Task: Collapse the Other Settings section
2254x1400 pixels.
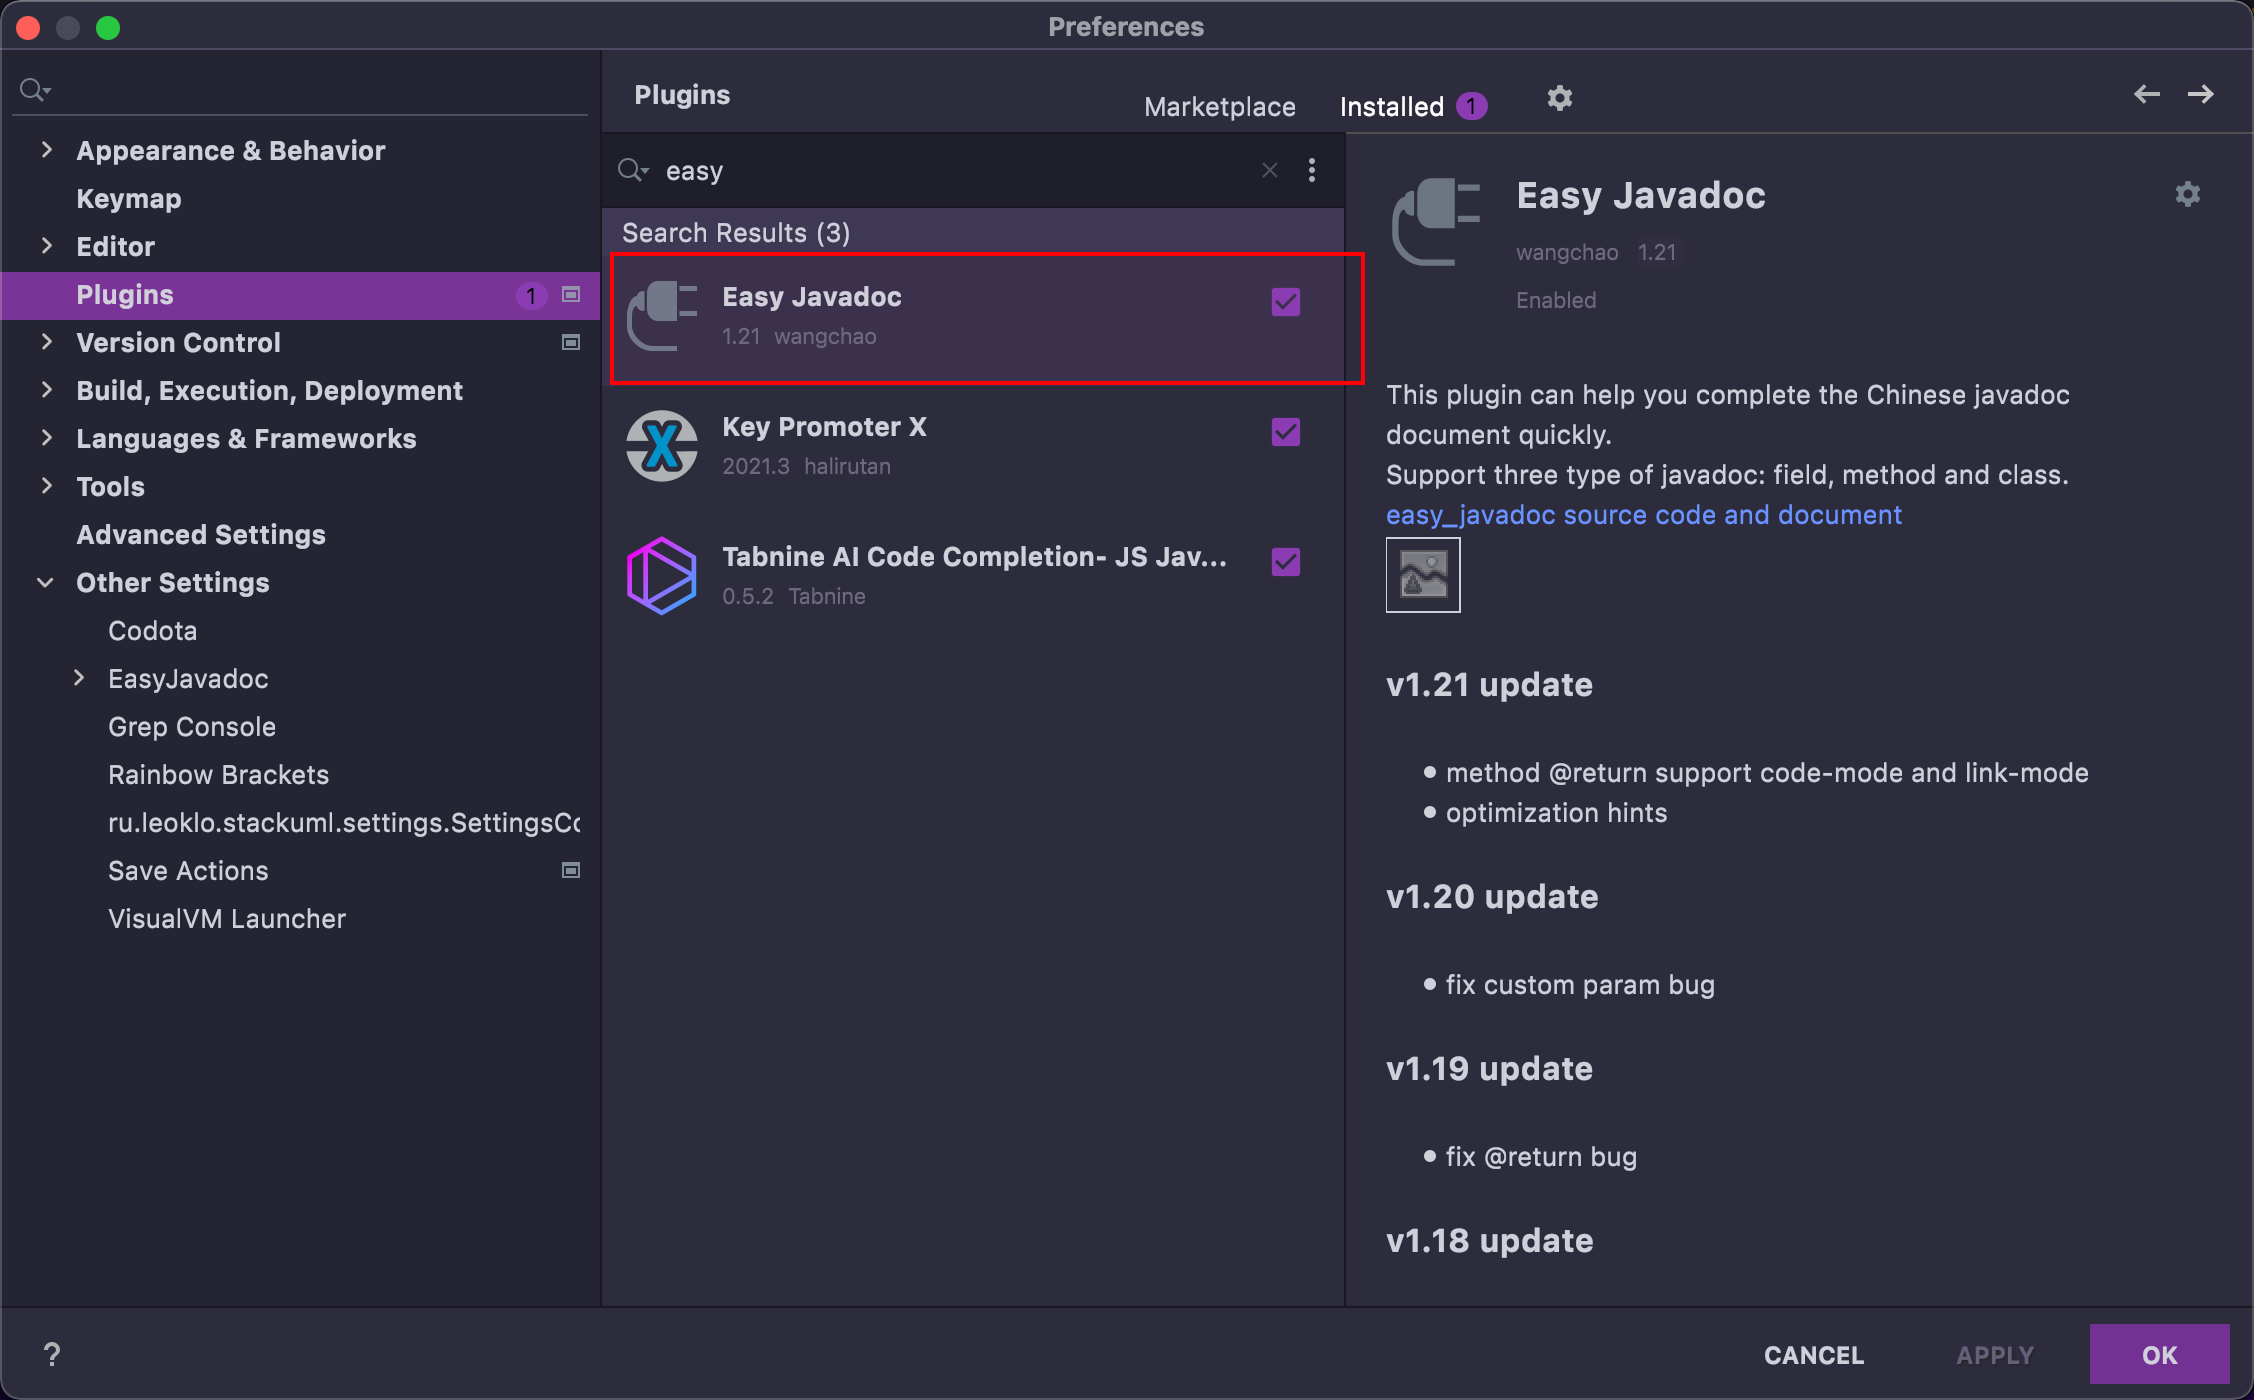Action: click(x=46, y=582)
